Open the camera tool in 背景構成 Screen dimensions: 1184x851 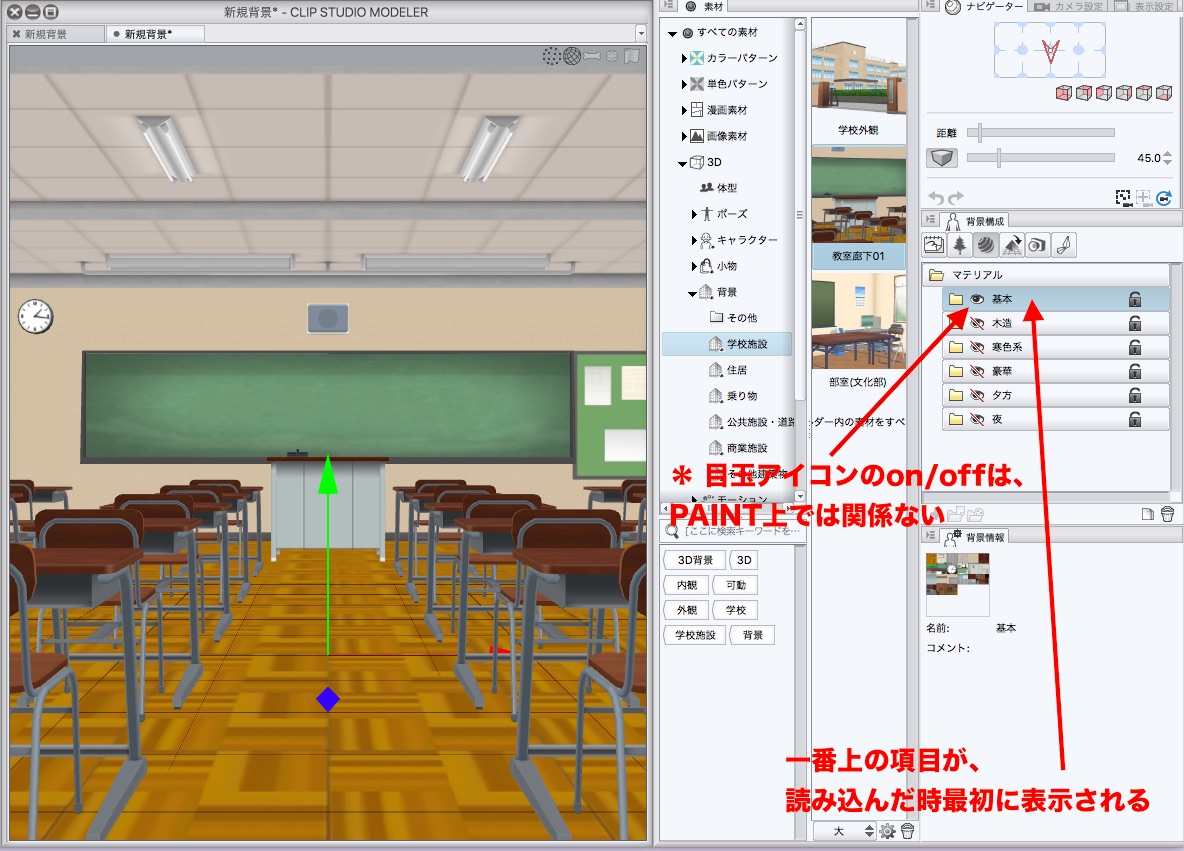[x=1038, y=245]
